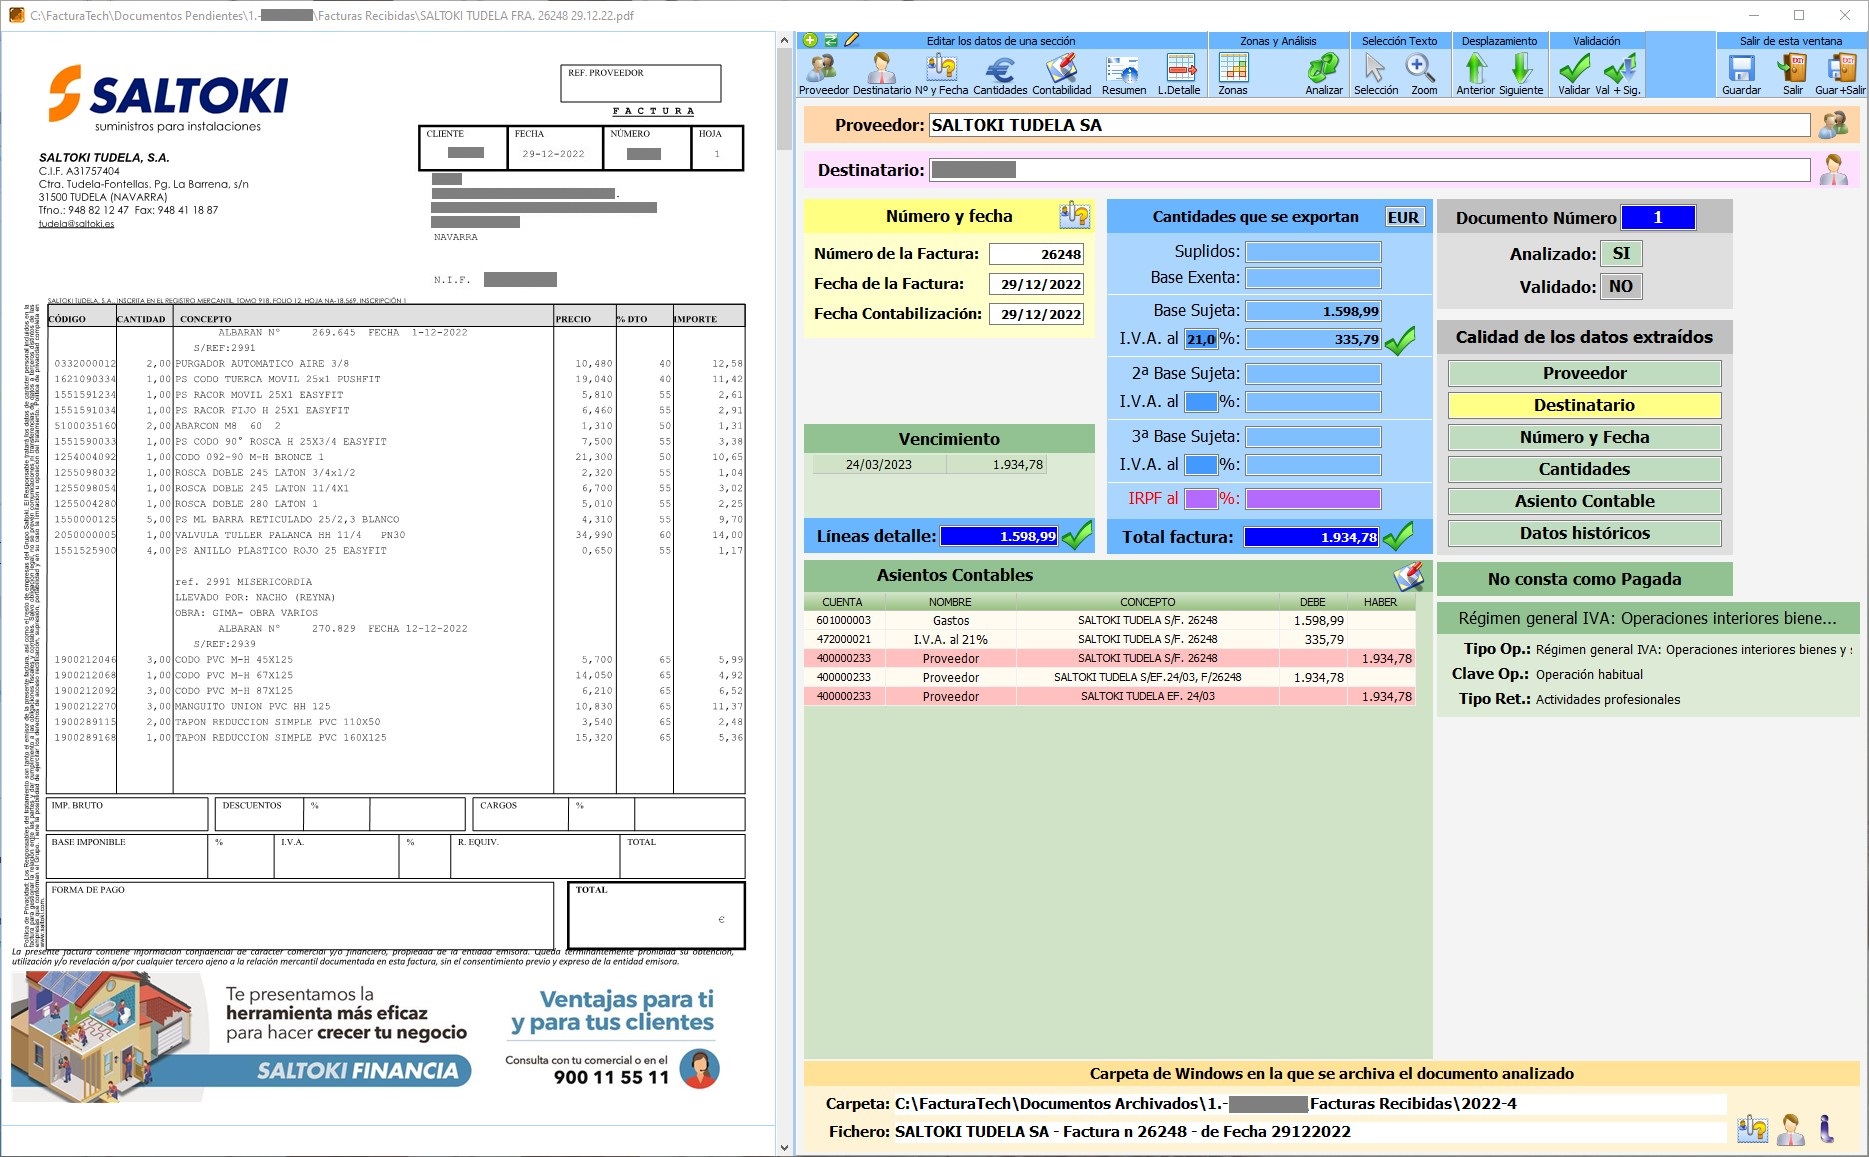Screen dimensions: 1869x1157
Task: Click the green plus icon in toolbar header
Action: [x=811, y=40]
